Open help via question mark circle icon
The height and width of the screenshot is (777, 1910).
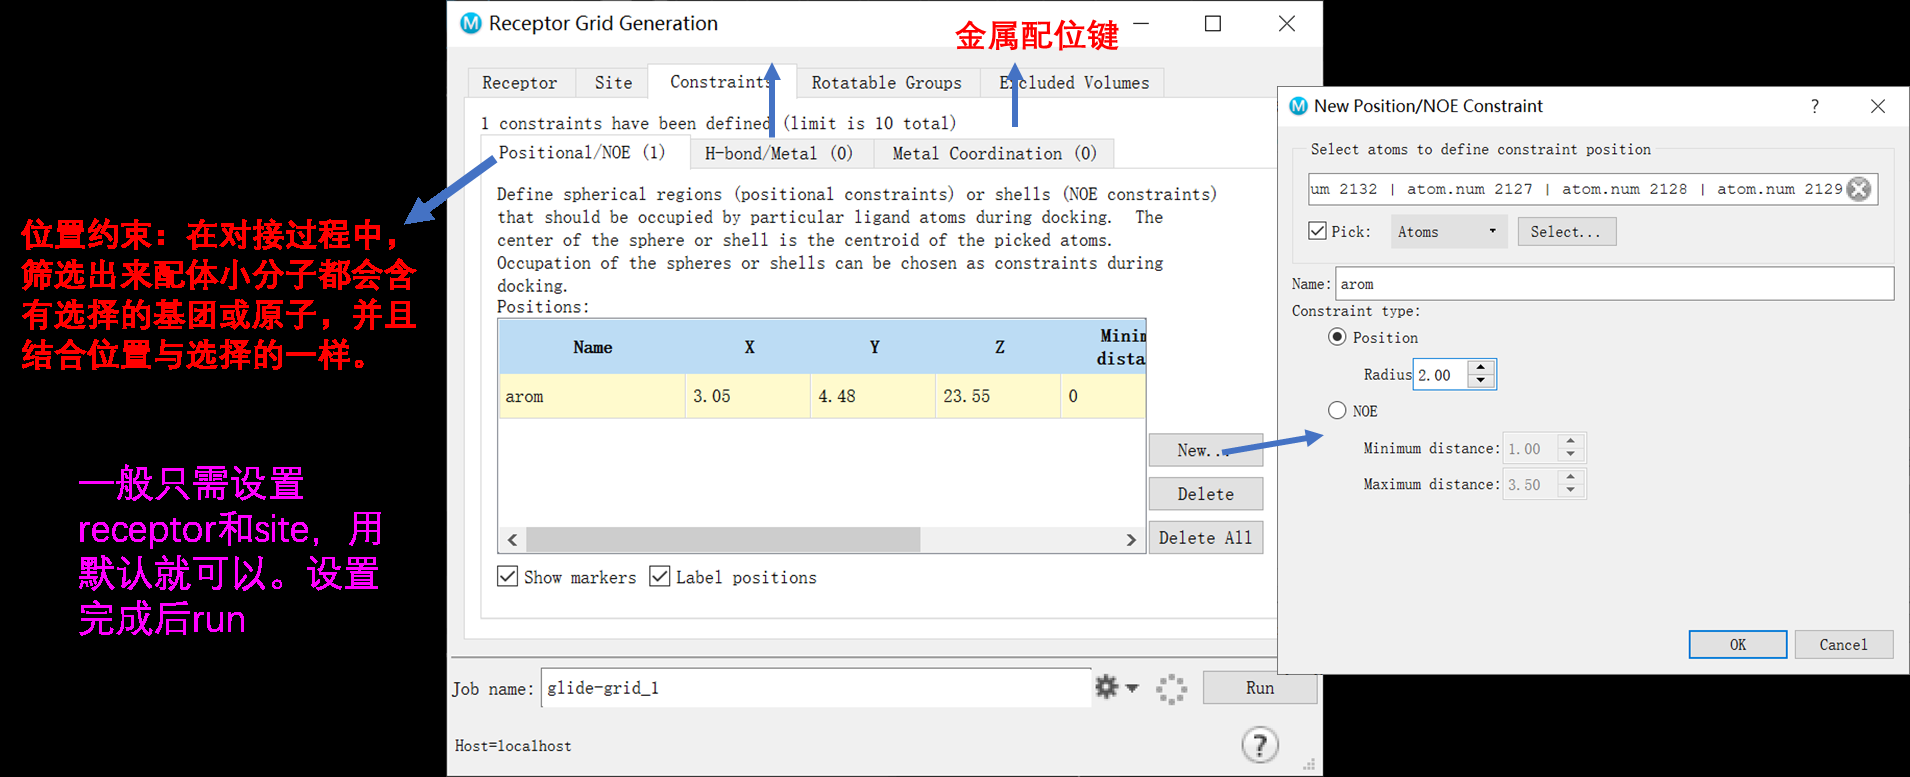tap(1260, 745)
